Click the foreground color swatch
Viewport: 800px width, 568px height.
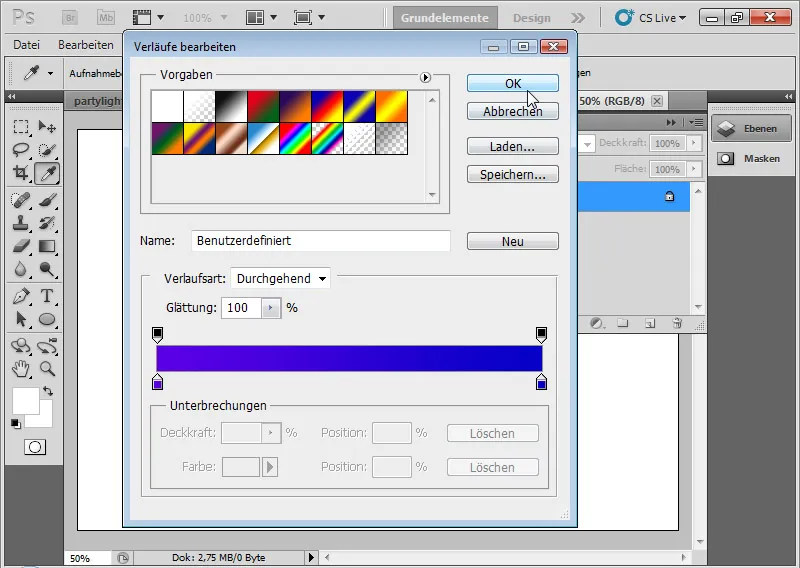click(26, 401)
